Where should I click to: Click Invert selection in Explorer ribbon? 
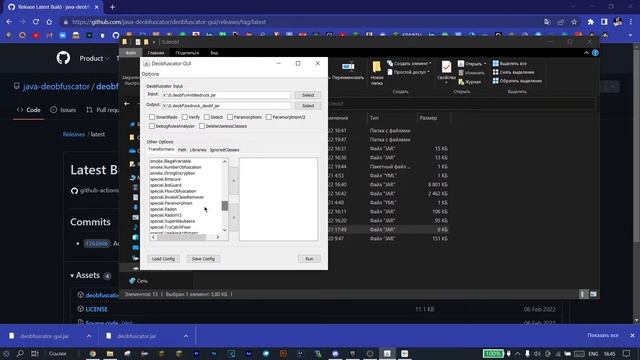click(517, 81)
